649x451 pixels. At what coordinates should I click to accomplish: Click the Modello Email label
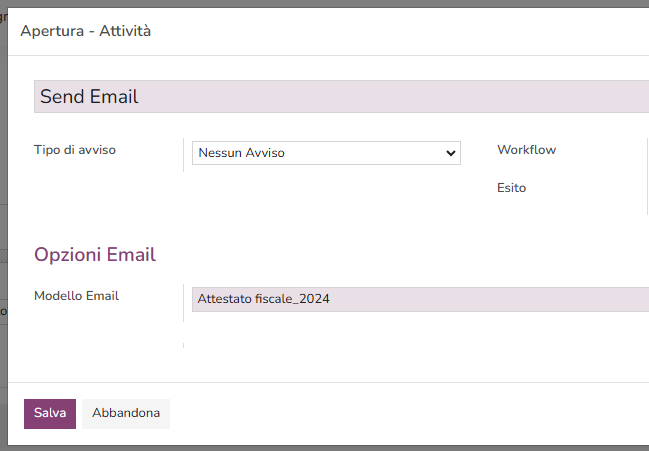[76, 296]
